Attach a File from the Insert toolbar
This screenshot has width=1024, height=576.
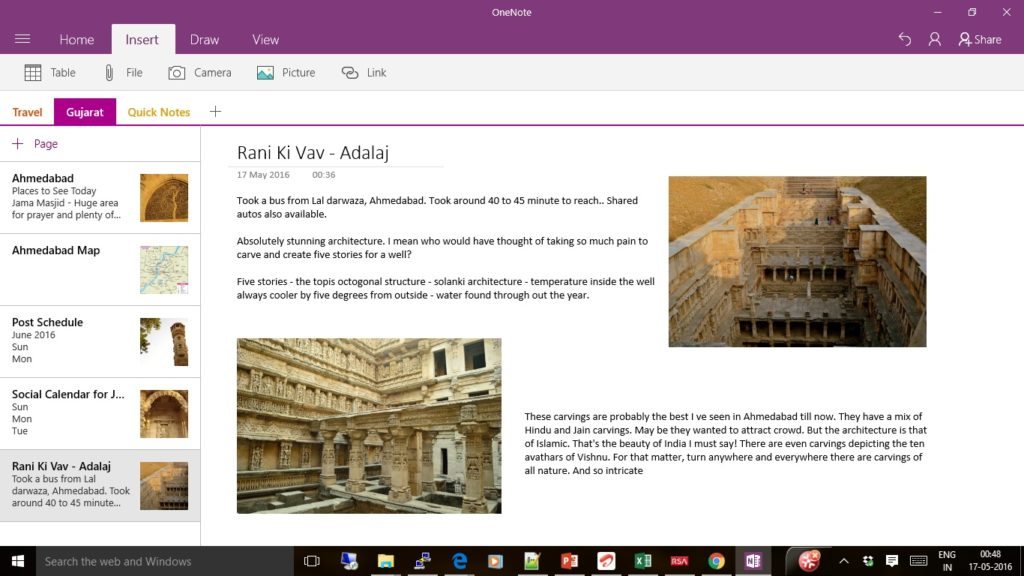tap(122, 72)
